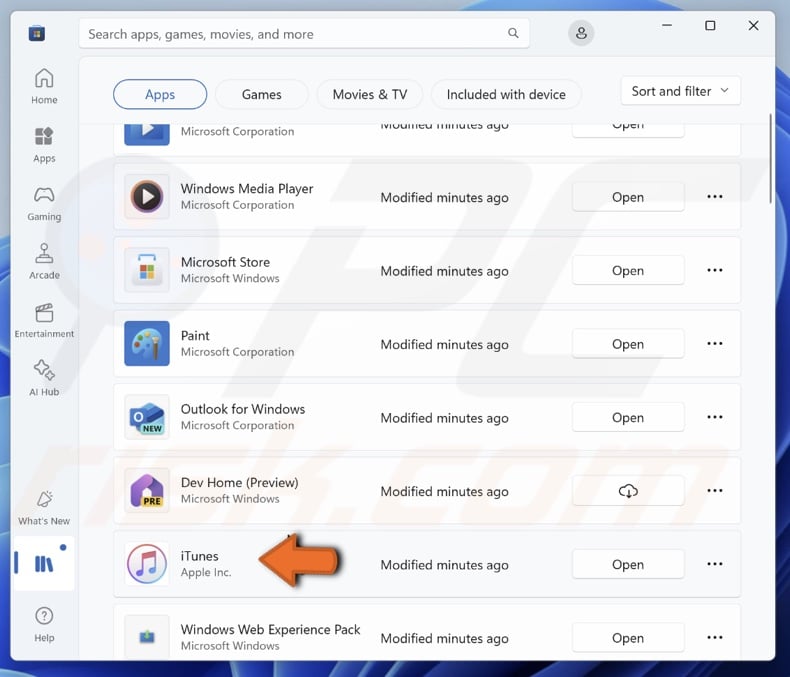Expand the Sort and filter dropdown
Viewport: 790px width, 677px height.
tap(680, 91)
